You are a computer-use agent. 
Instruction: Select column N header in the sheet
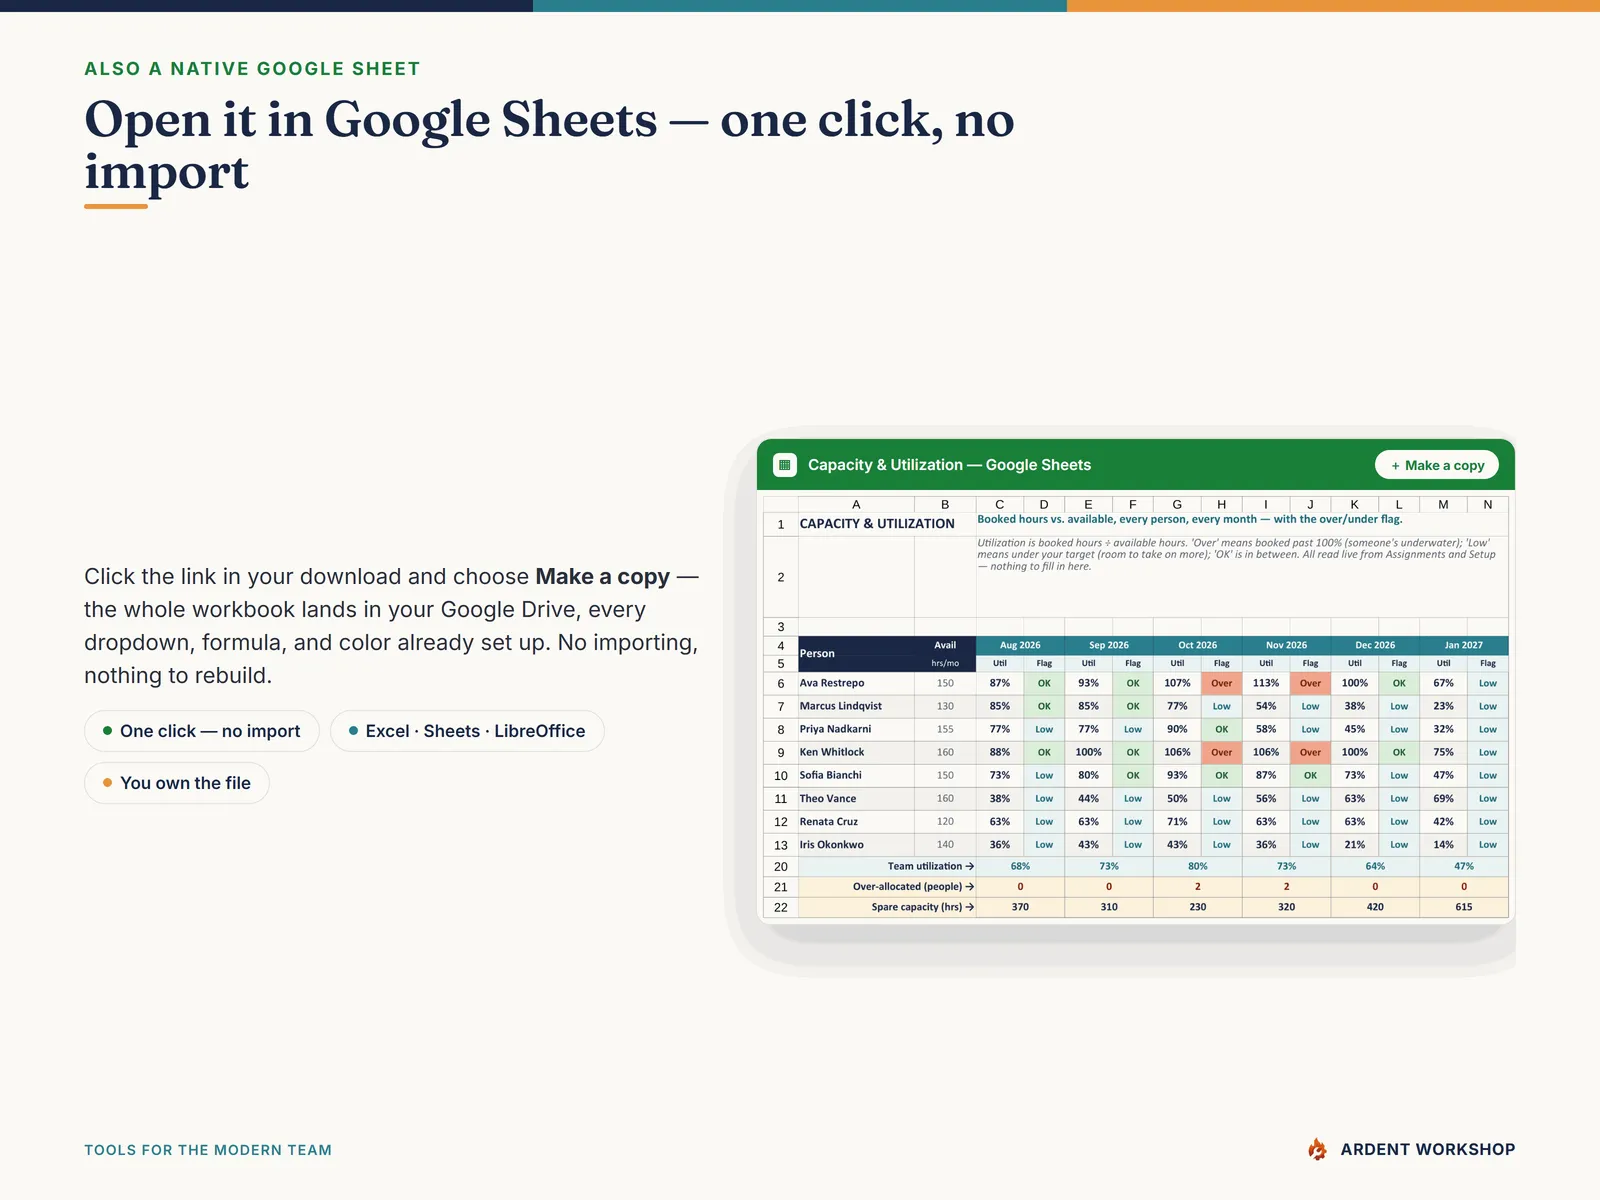pos(1488,504)
